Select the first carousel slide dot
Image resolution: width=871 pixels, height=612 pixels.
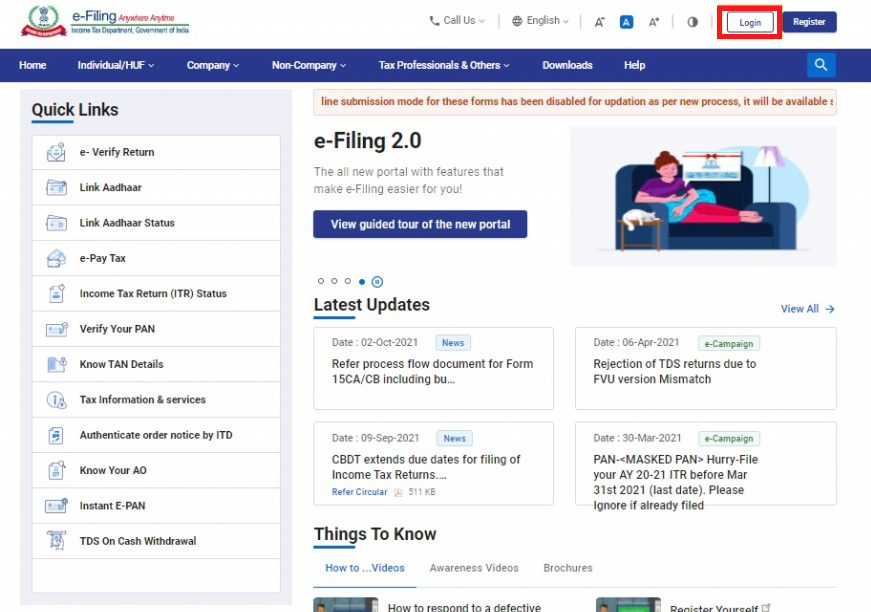point(321,282)
